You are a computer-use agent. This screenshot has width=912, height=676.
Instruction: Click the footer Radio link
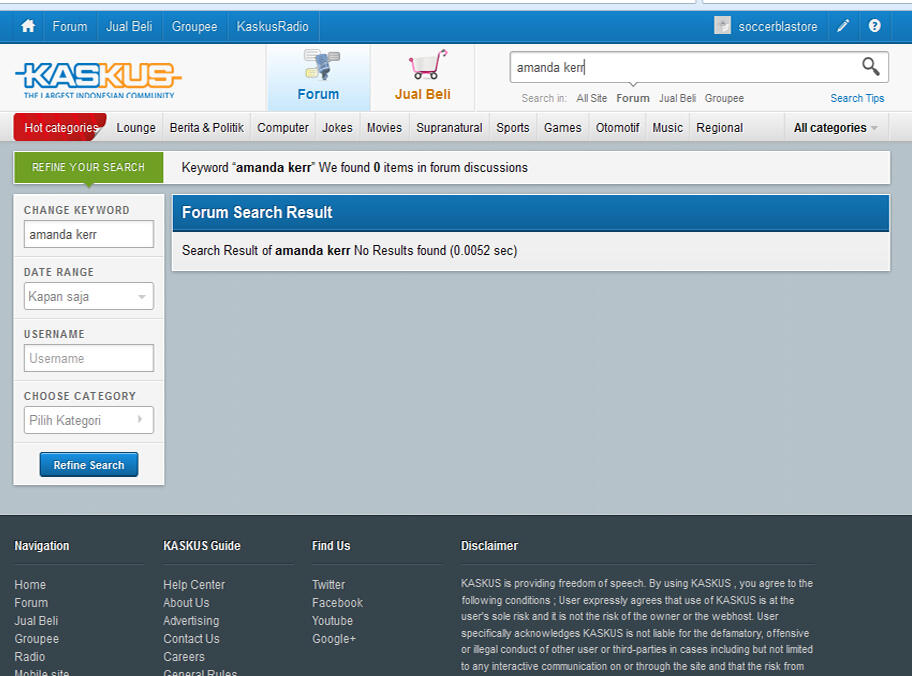(x=30, y=657)
